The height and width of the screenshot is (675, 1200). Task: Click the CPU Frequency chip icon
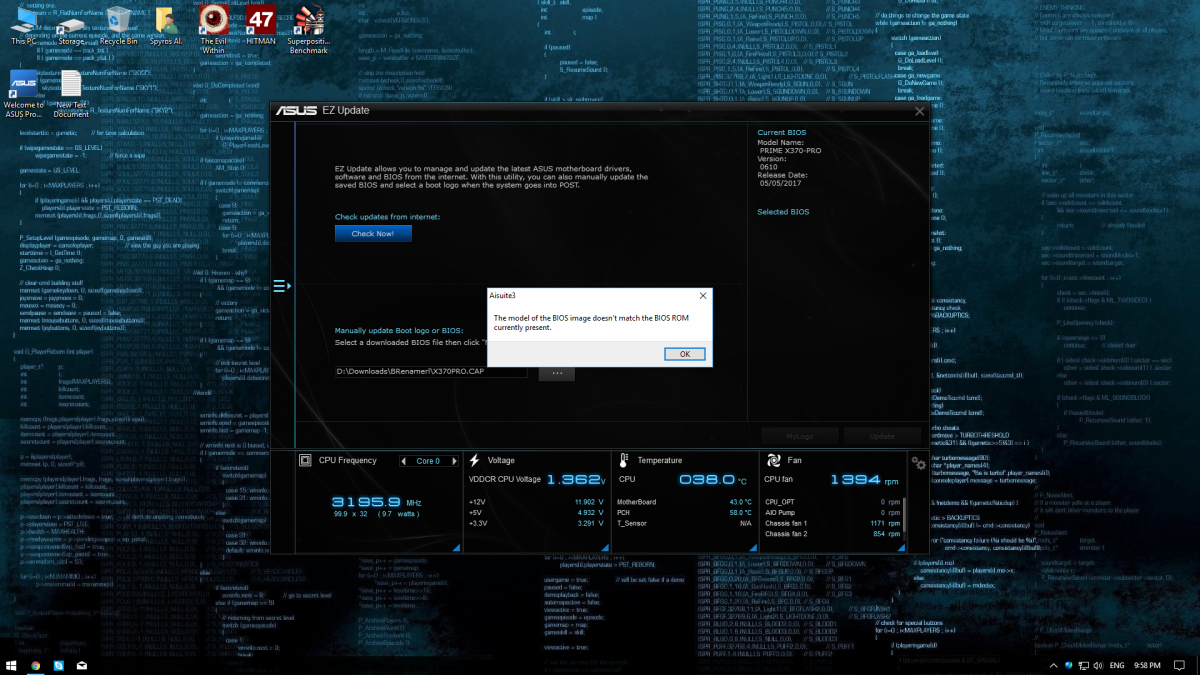pyautogui.click(x=306, y=461)
